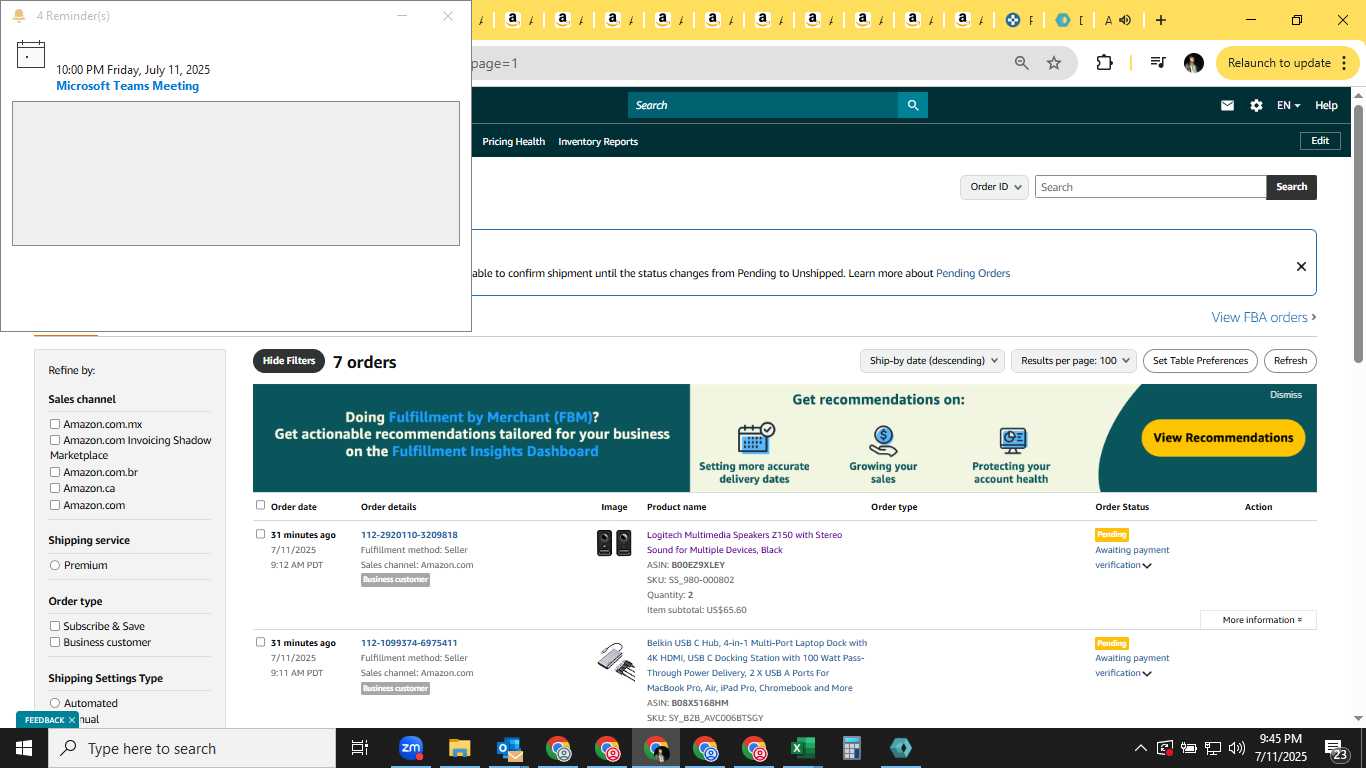Open the zoom magnifier icon in address bar
1366x768 pixels.
(x=1022, y=63)
